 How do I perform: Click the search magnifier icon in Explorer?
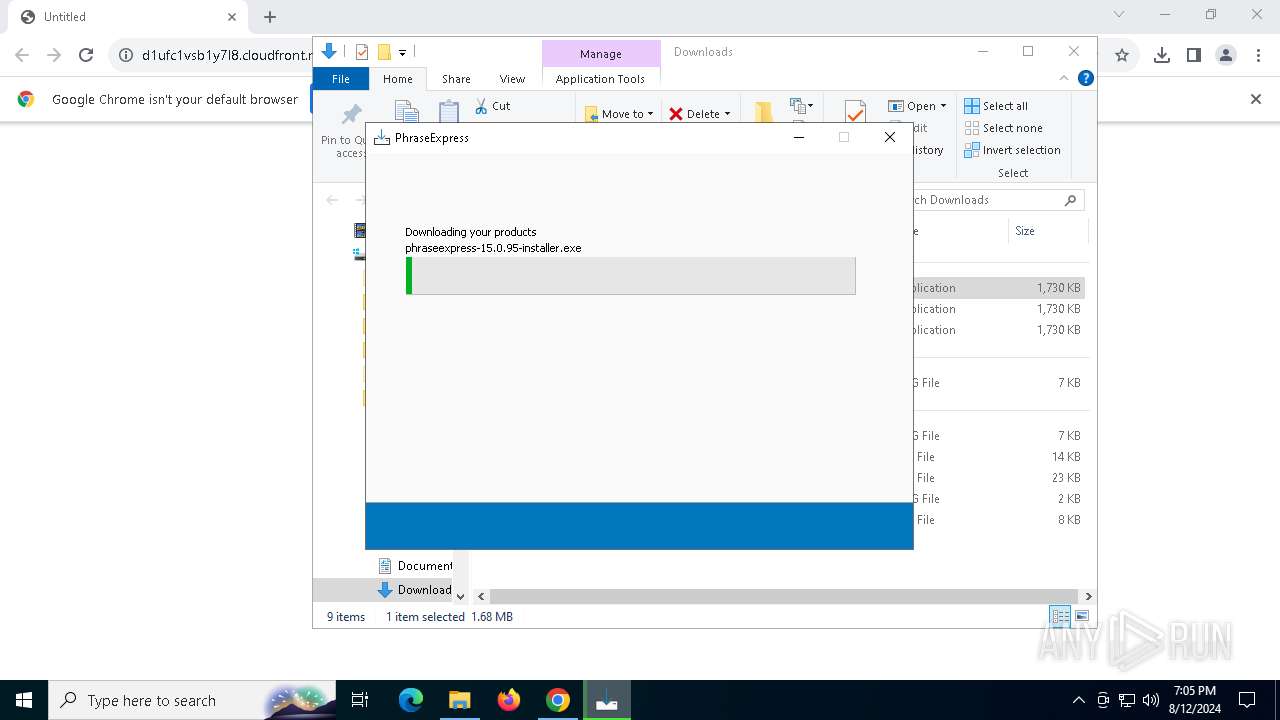pyautogui.click(x=1070, y=200)
